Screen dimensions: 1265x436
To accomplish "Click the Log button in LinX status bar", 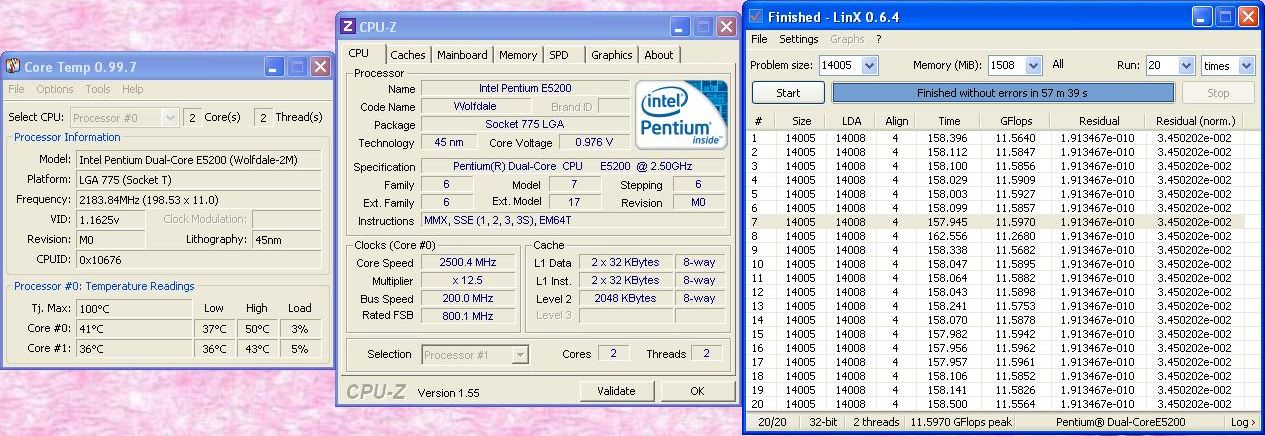I will point(1243,422).
